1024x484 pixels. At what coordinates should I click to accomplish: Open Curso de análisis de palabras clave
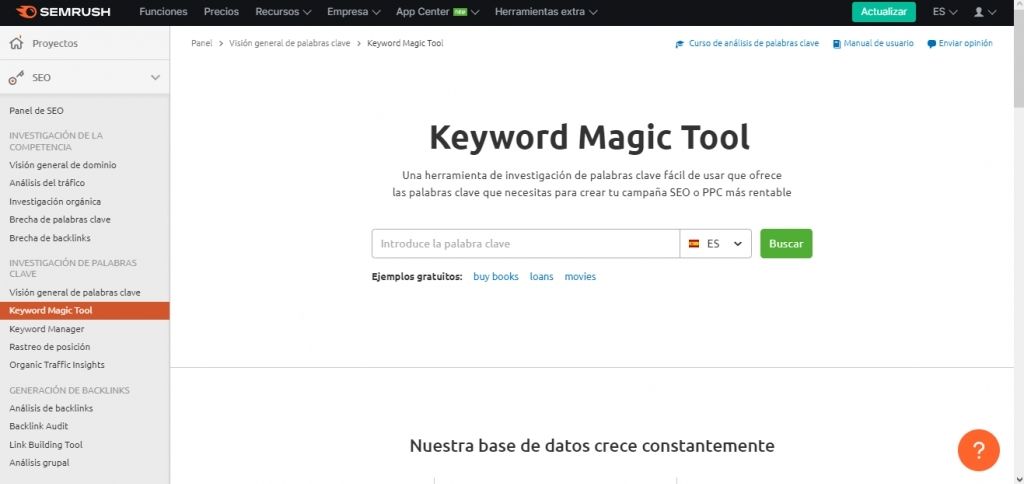(x=754, y=44)
